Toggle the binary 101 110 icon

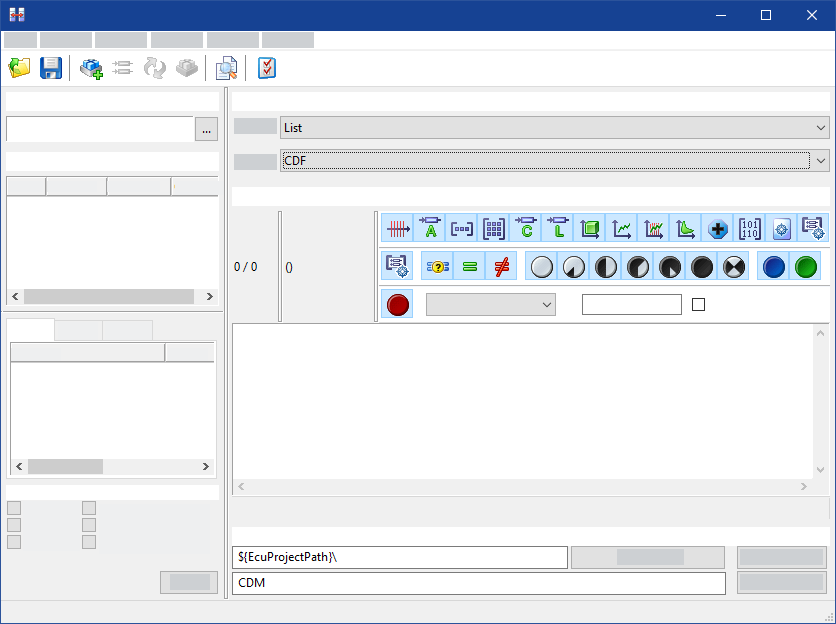tap(750, 228)
